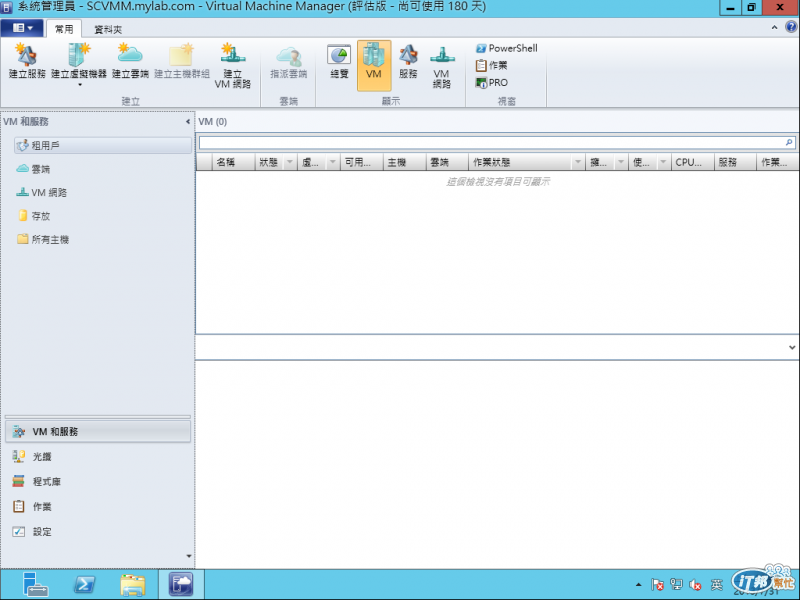Viewport: 800px width, 600px height.
Task: Open the VM 和服務 workspace
Action: click(x=98, y=432)
